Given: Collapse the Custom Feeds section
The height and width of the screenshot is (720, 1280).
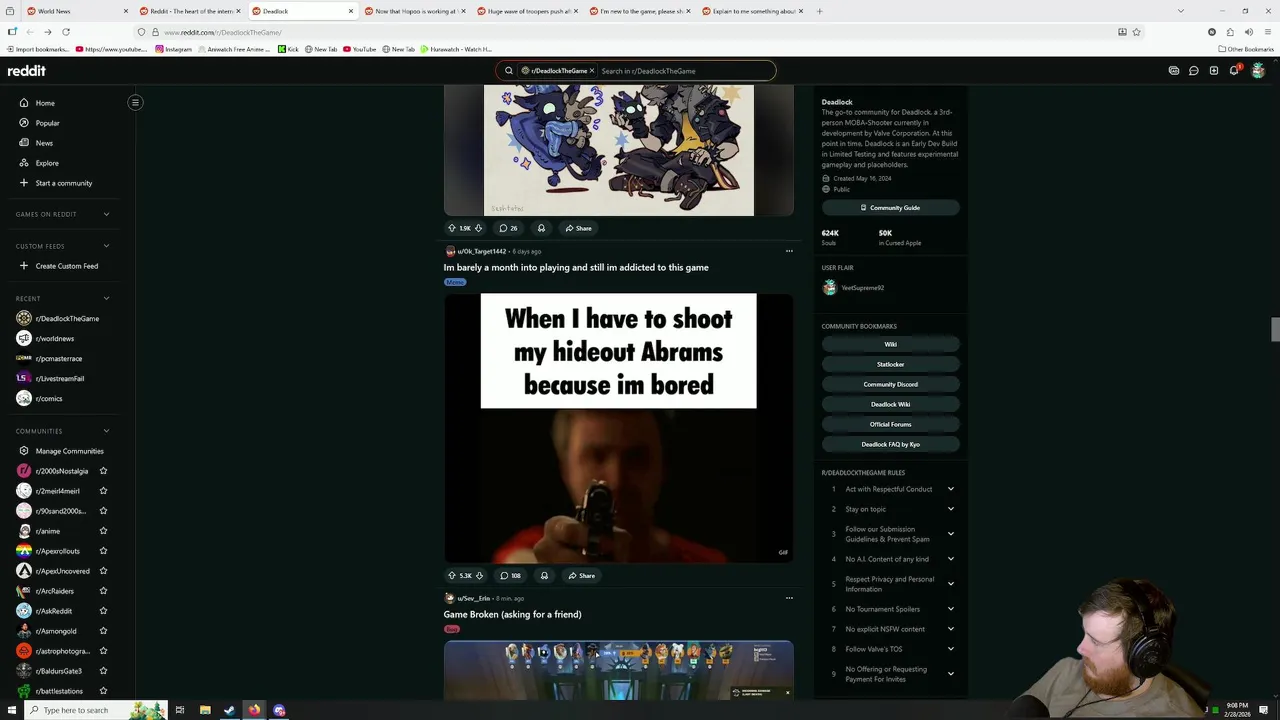Looking at the screenshot, I should coord(106,246).
